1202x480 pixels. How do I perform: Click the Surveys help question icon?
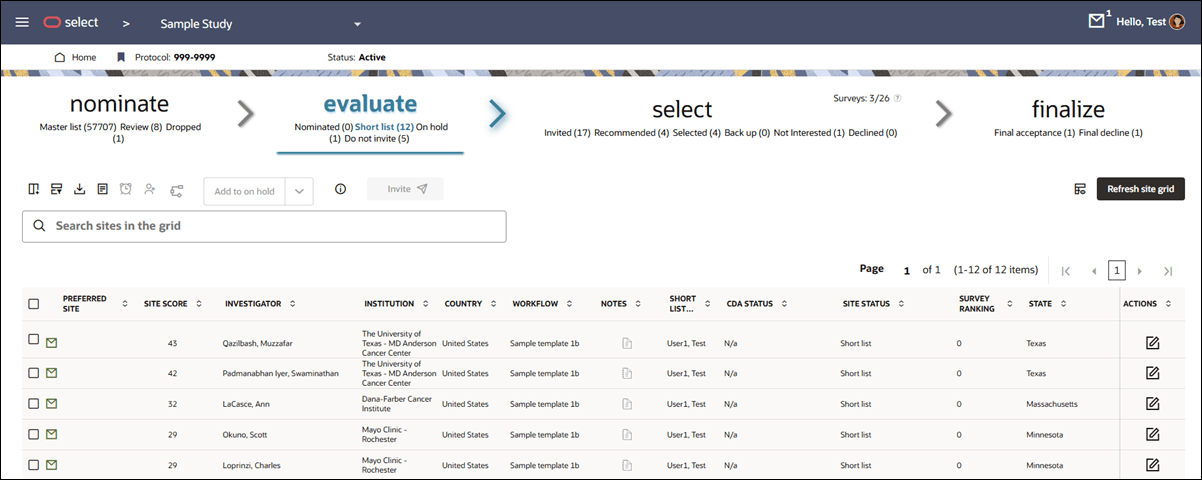897,99
